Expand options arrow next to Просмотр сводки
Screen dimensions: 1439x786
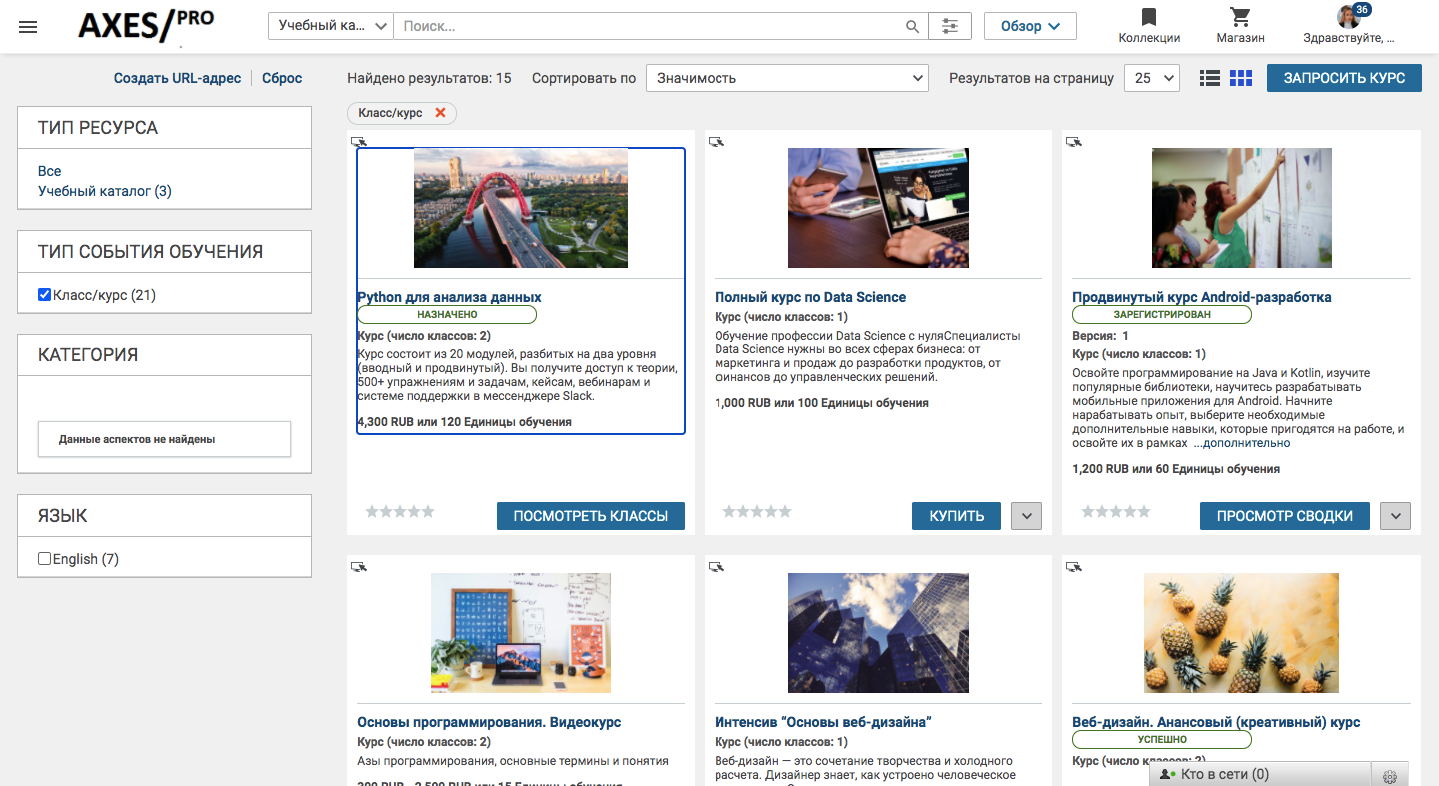click(1395, 516)
